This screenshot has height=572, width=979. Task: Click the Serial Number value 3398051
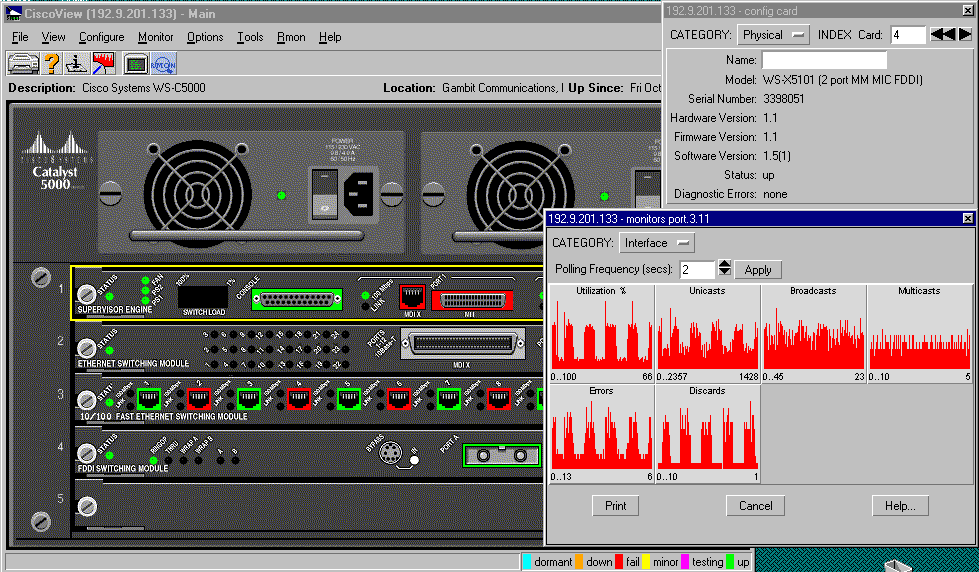[x=784, y=99]
